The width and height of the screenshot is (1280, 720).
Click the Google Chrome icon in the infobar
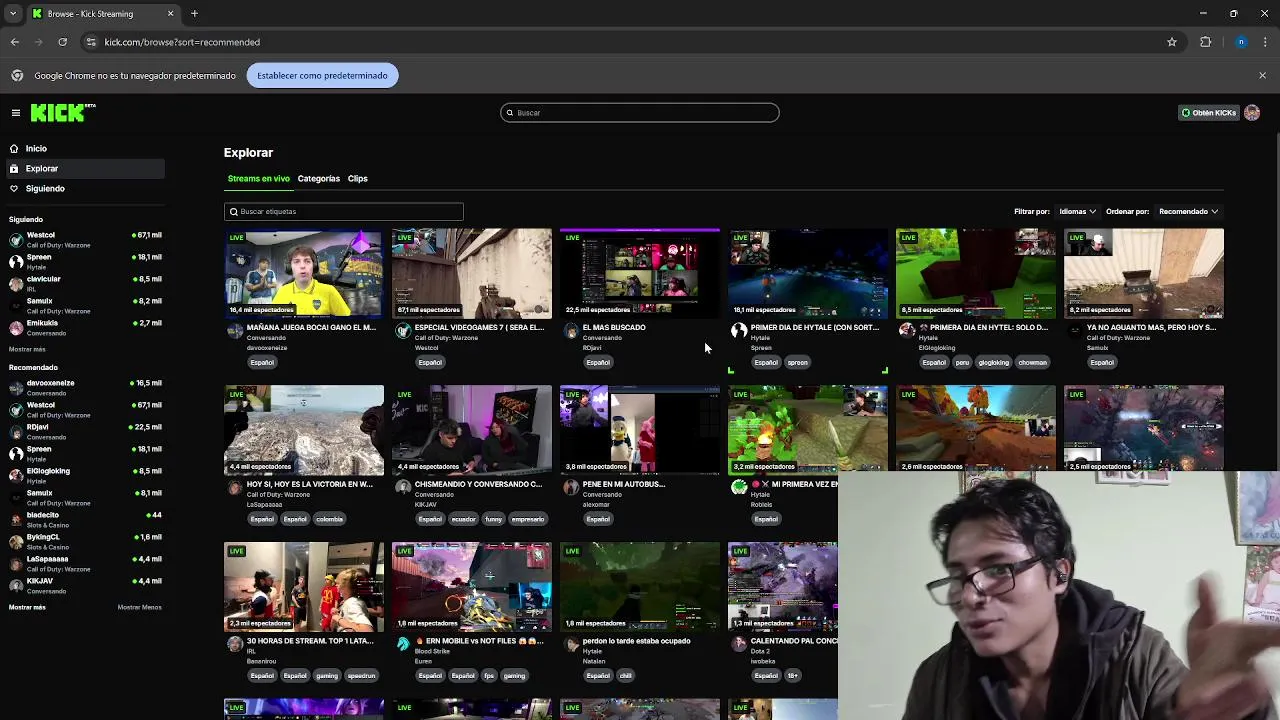pyautogui.click(x=17, y=75)
